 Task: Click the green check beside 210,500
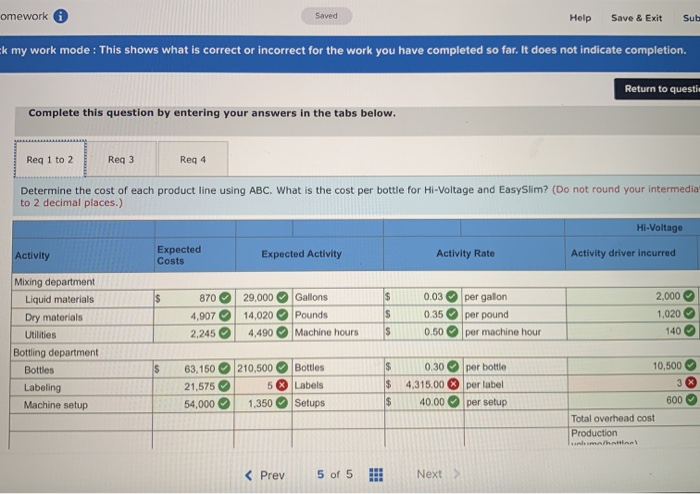[282, 368]
